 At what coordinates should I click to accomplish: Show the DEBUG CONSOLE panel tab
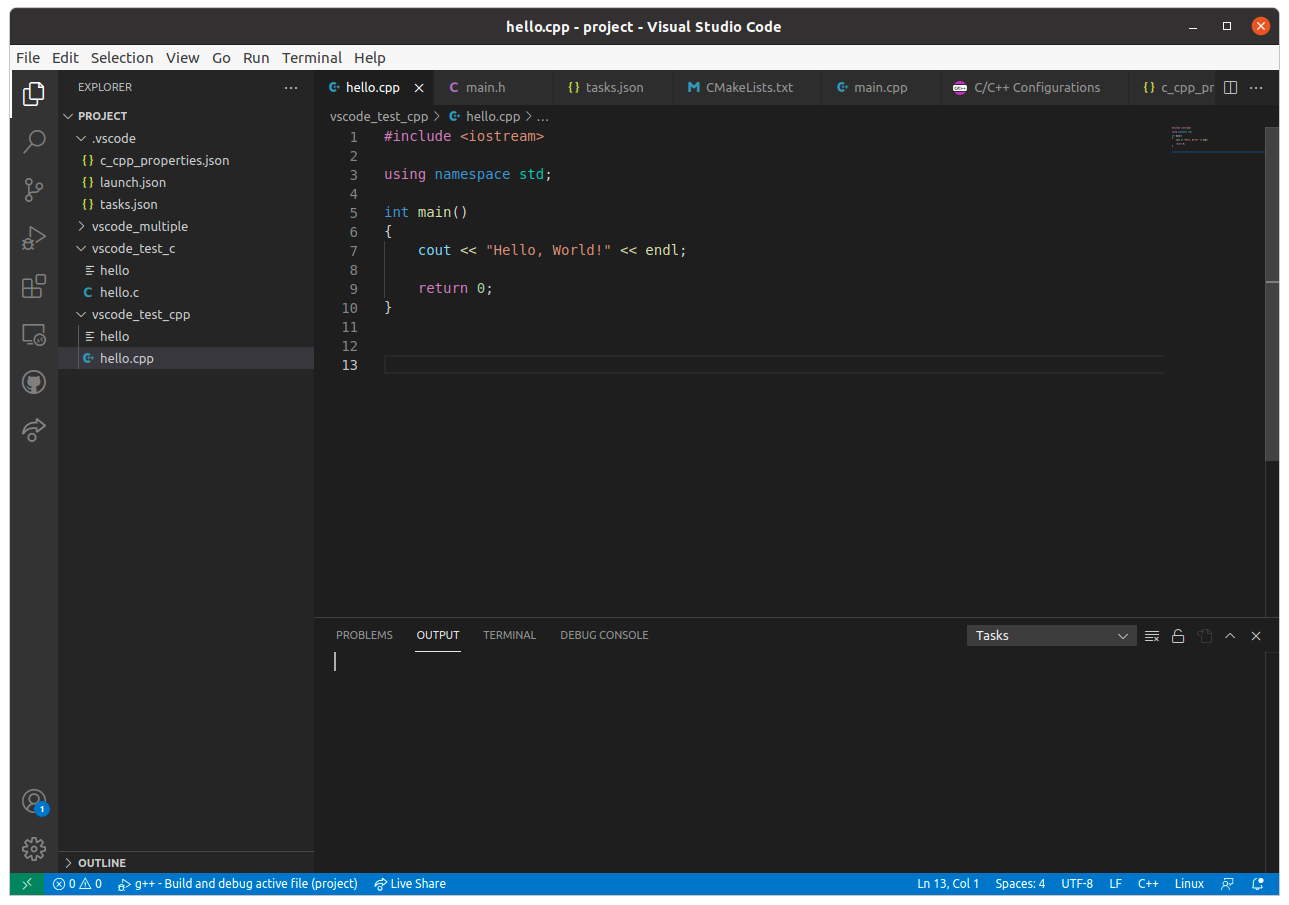pos(604,635)
